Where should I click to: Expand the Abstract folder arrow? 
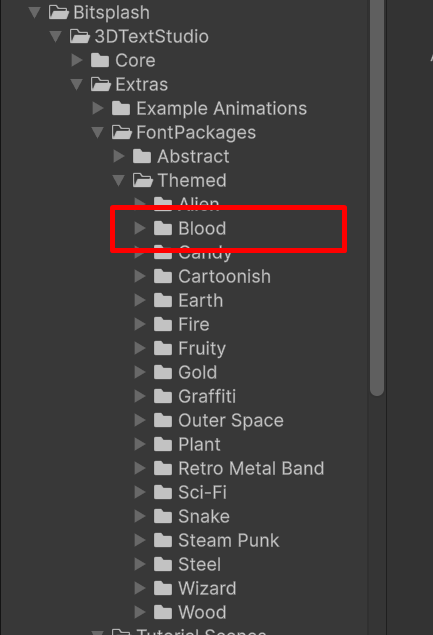coord(119,156)
